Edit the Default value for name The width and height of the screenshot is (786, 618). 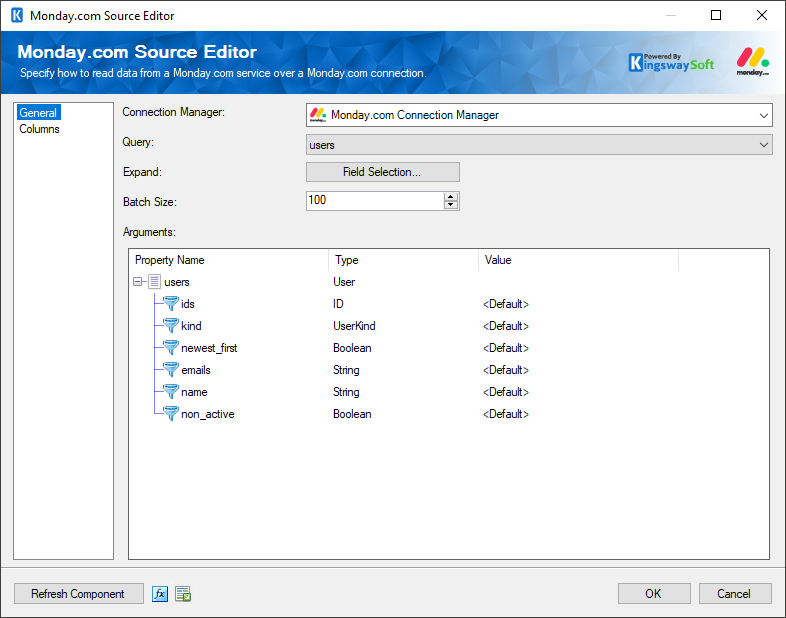[506, 392]
